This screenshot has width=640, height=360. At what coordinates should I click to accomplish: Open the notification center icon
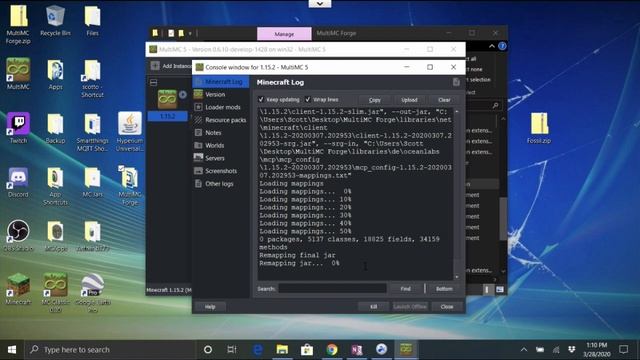tap(623, 349)
